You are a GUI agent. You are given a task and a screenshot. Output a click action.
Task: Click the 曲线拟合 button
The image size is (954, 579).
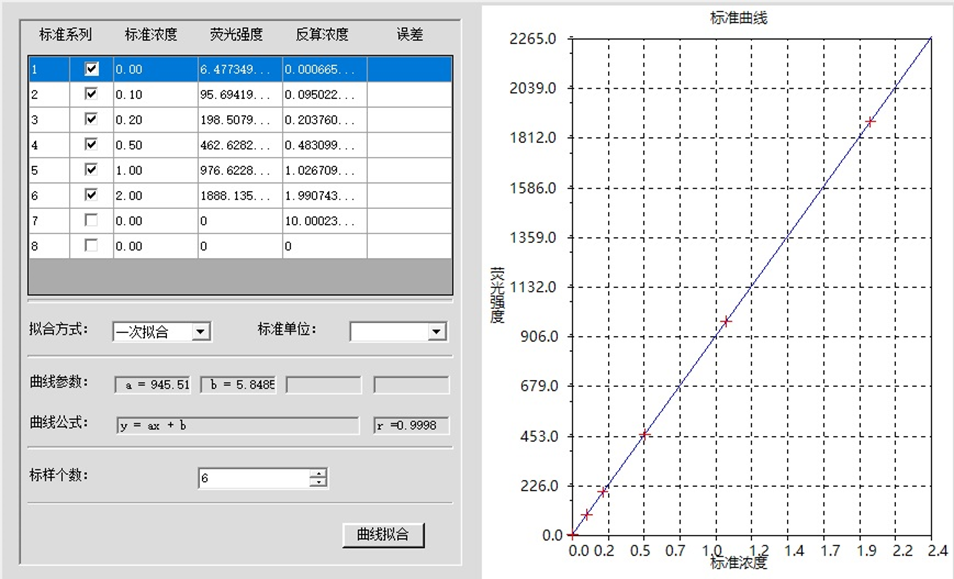point(383,535)
